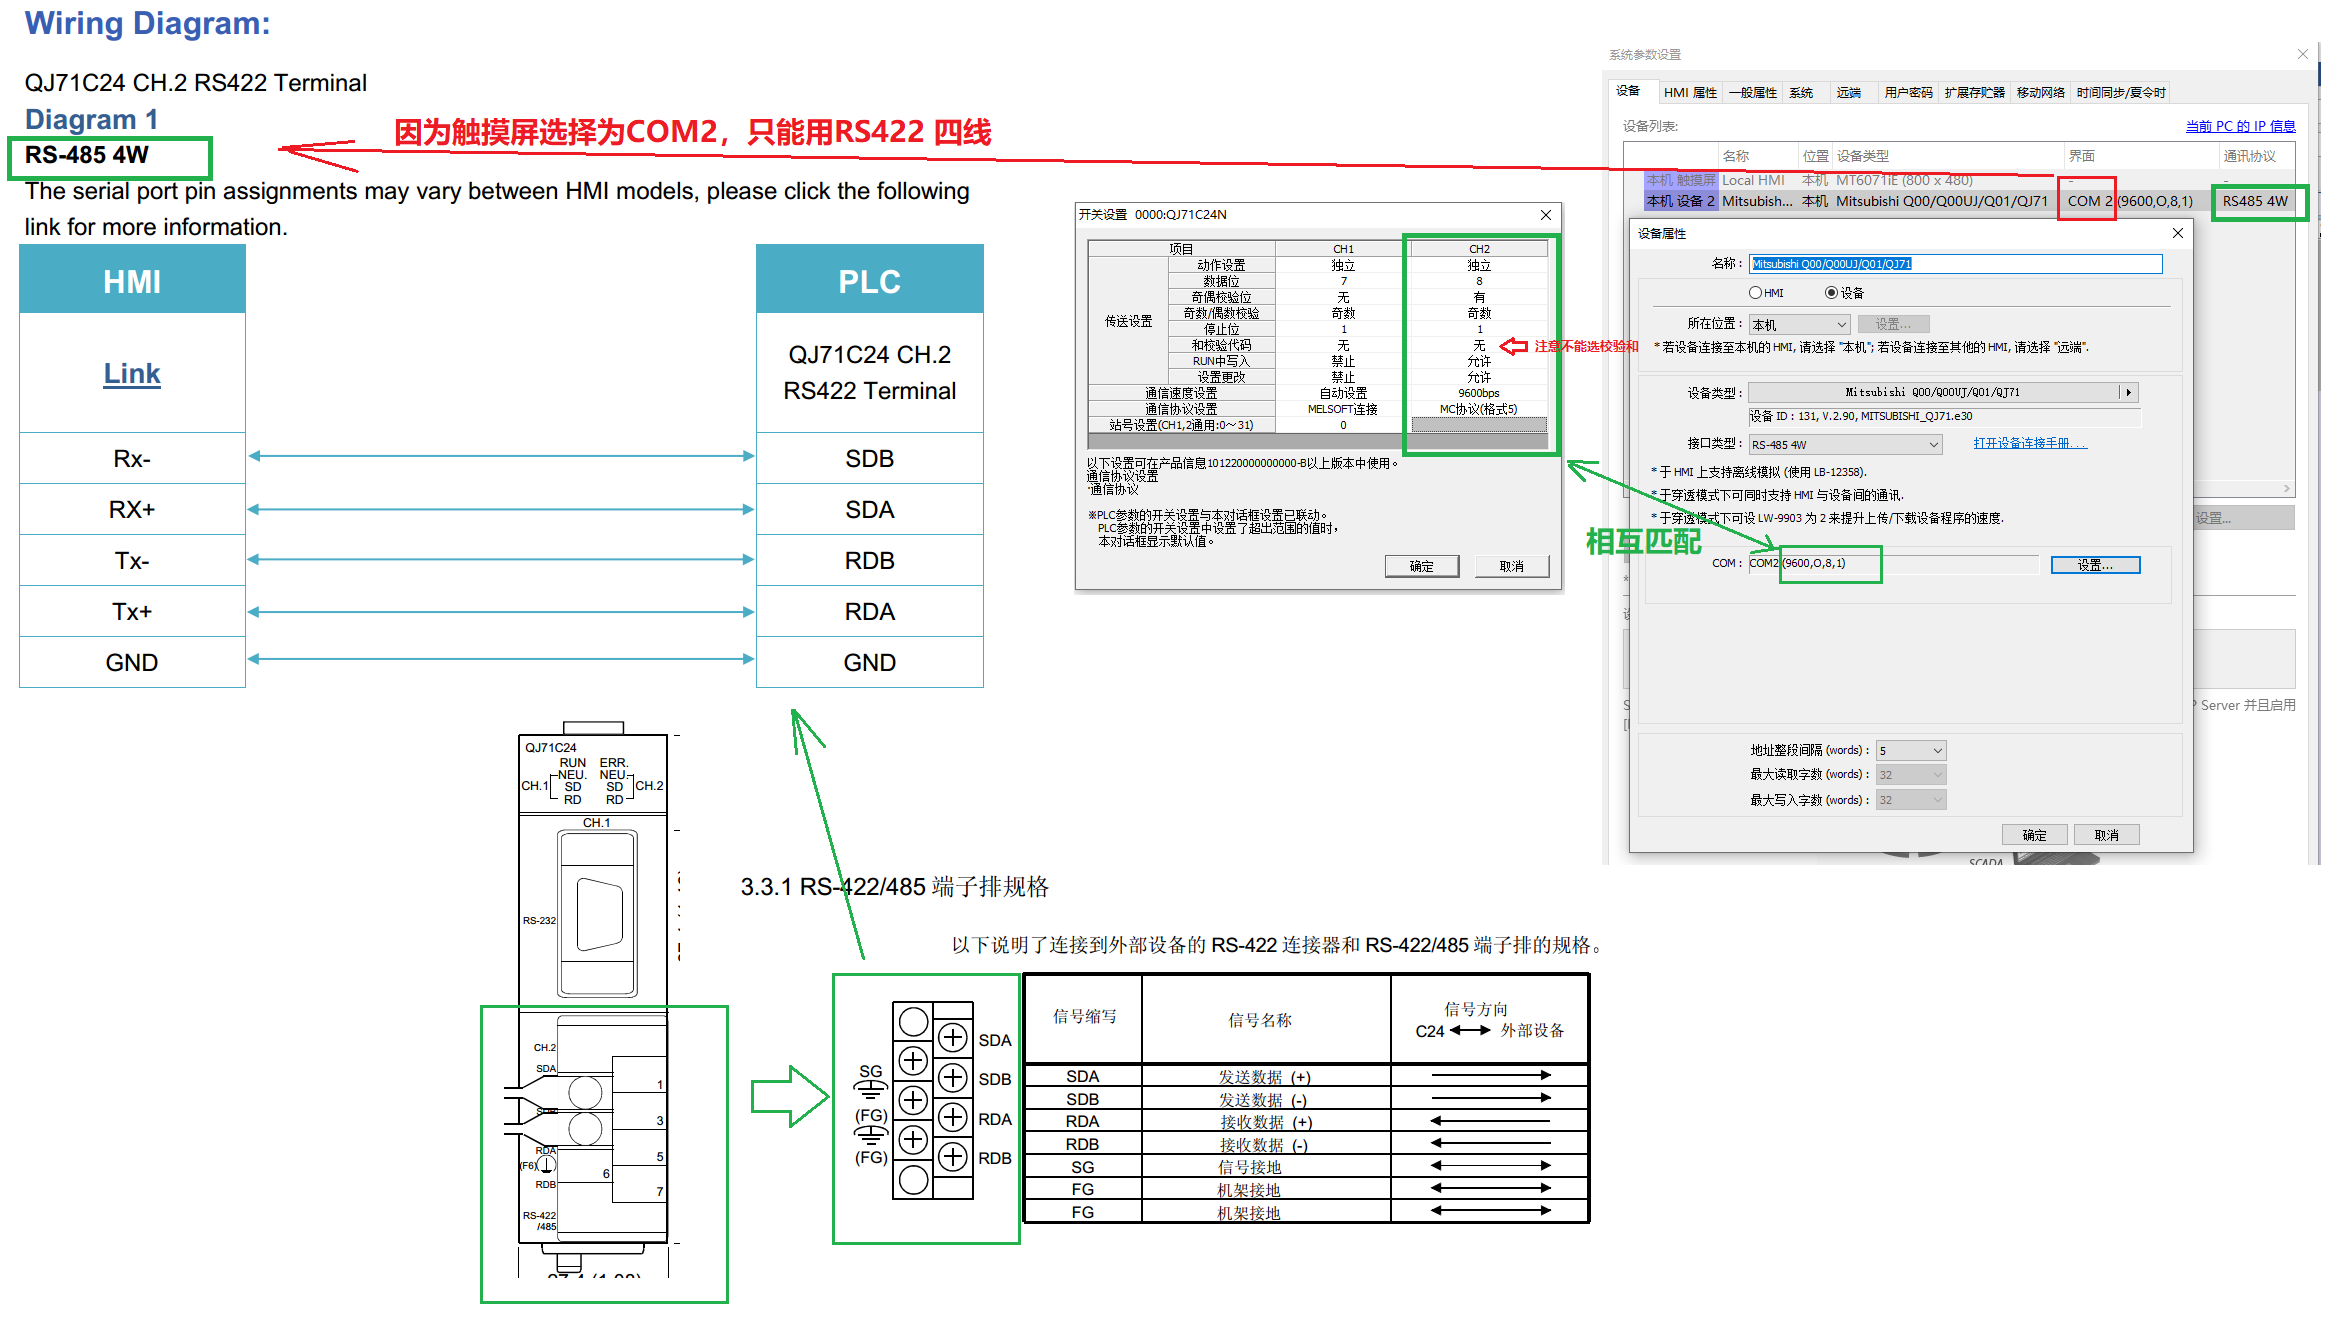Click the 名称 text input field

pos(1955,264)
